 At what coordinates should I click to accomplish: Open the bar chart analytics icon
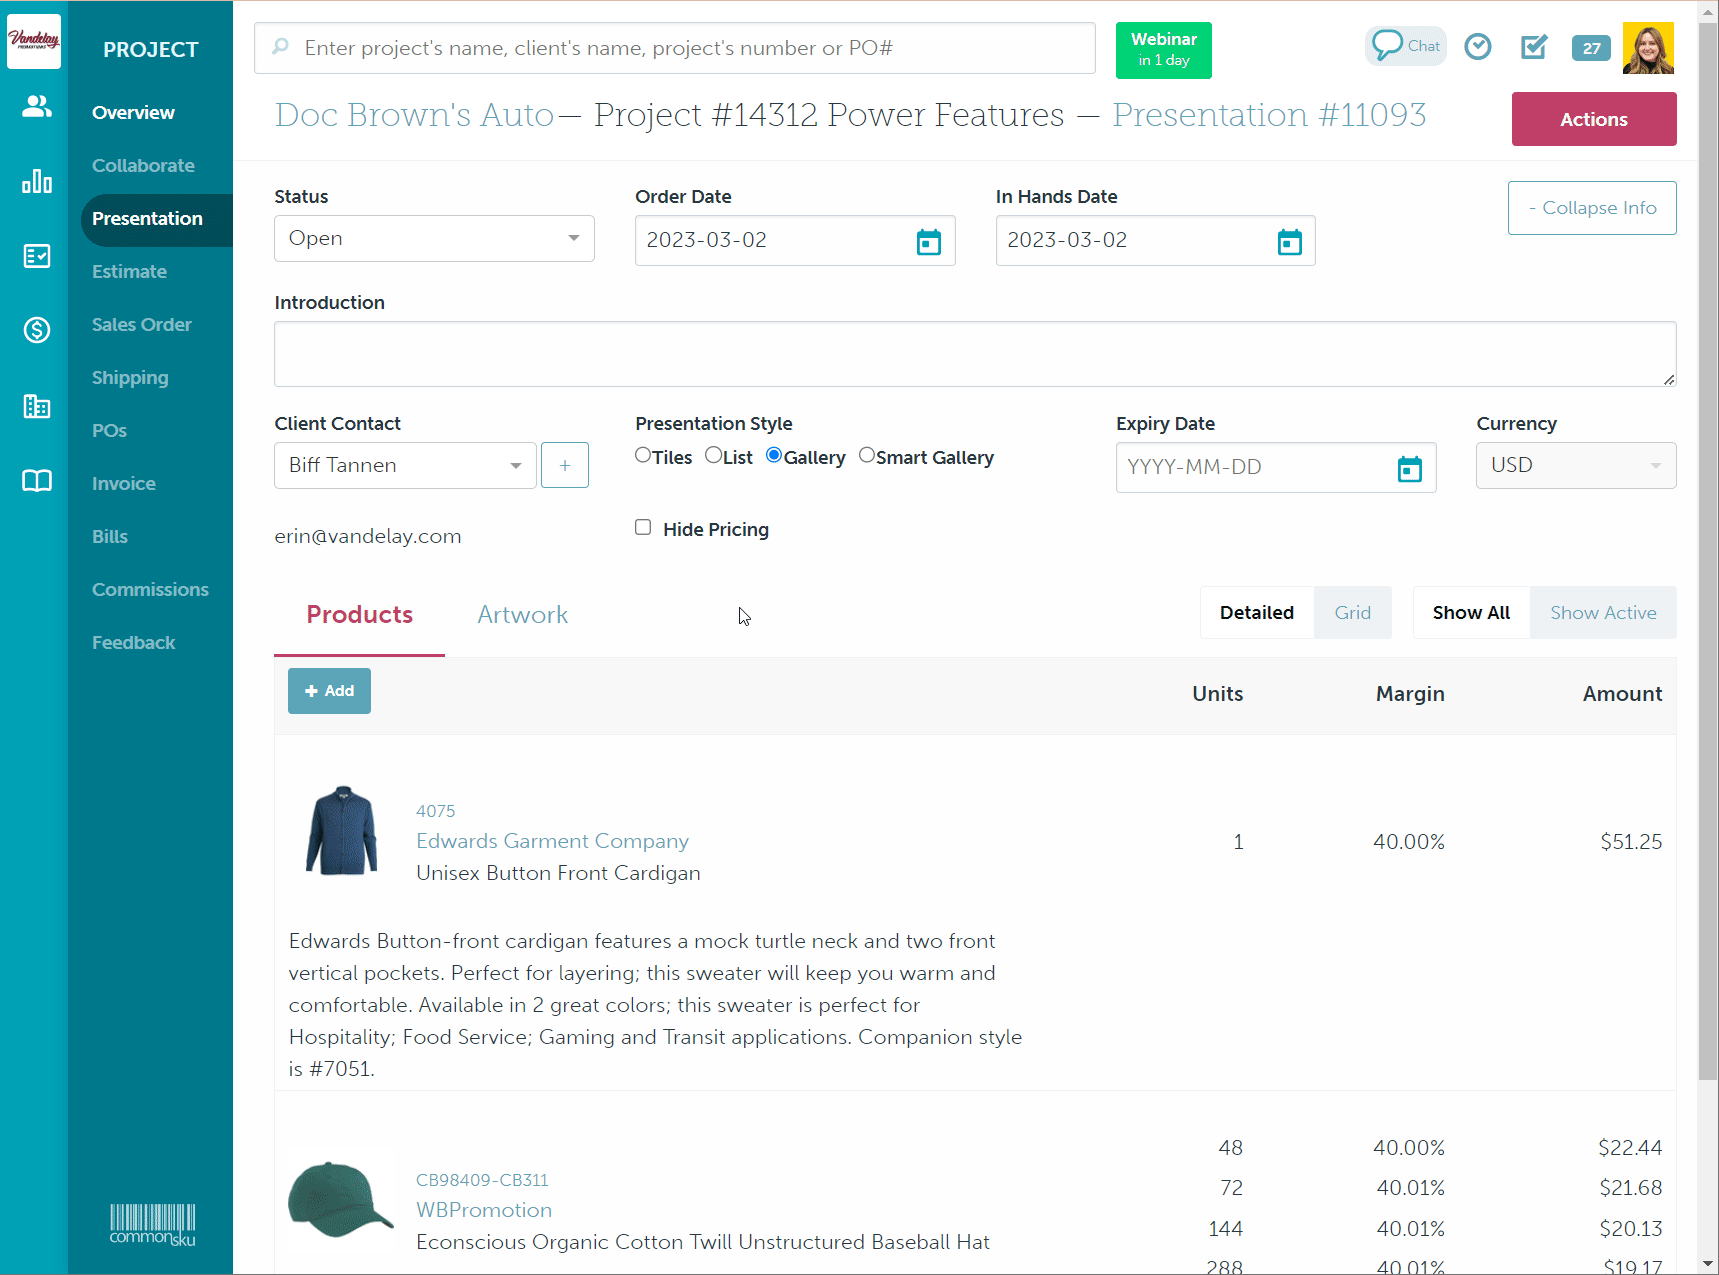pyautogui.click(x=36, y=181)
